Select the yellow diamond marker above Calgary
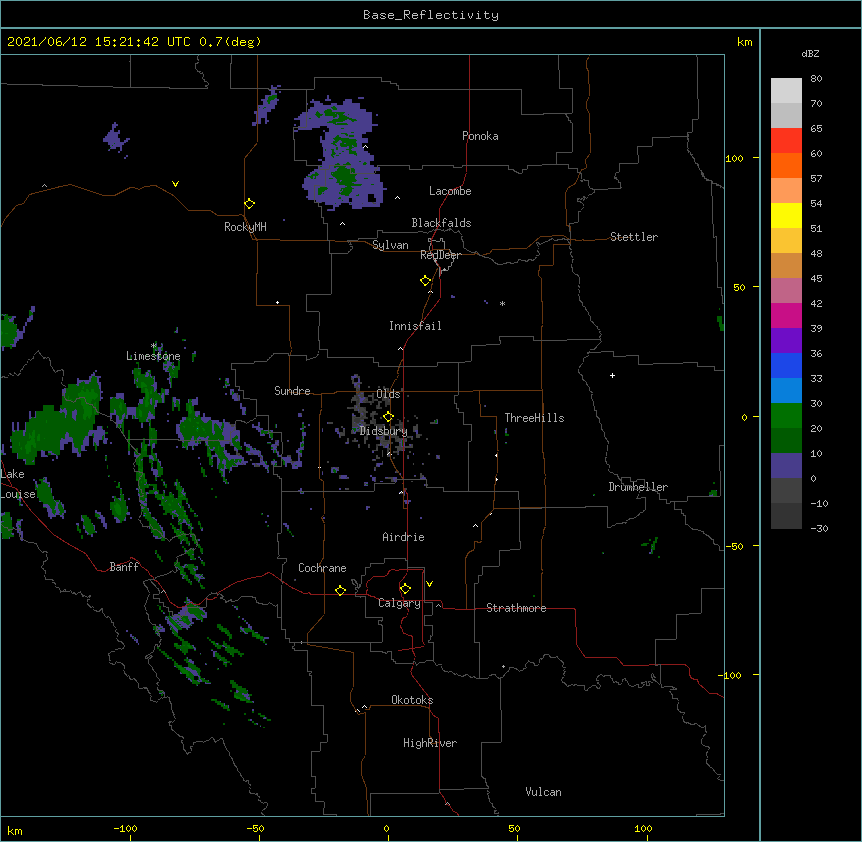862x842 pixels. [405, 589]
